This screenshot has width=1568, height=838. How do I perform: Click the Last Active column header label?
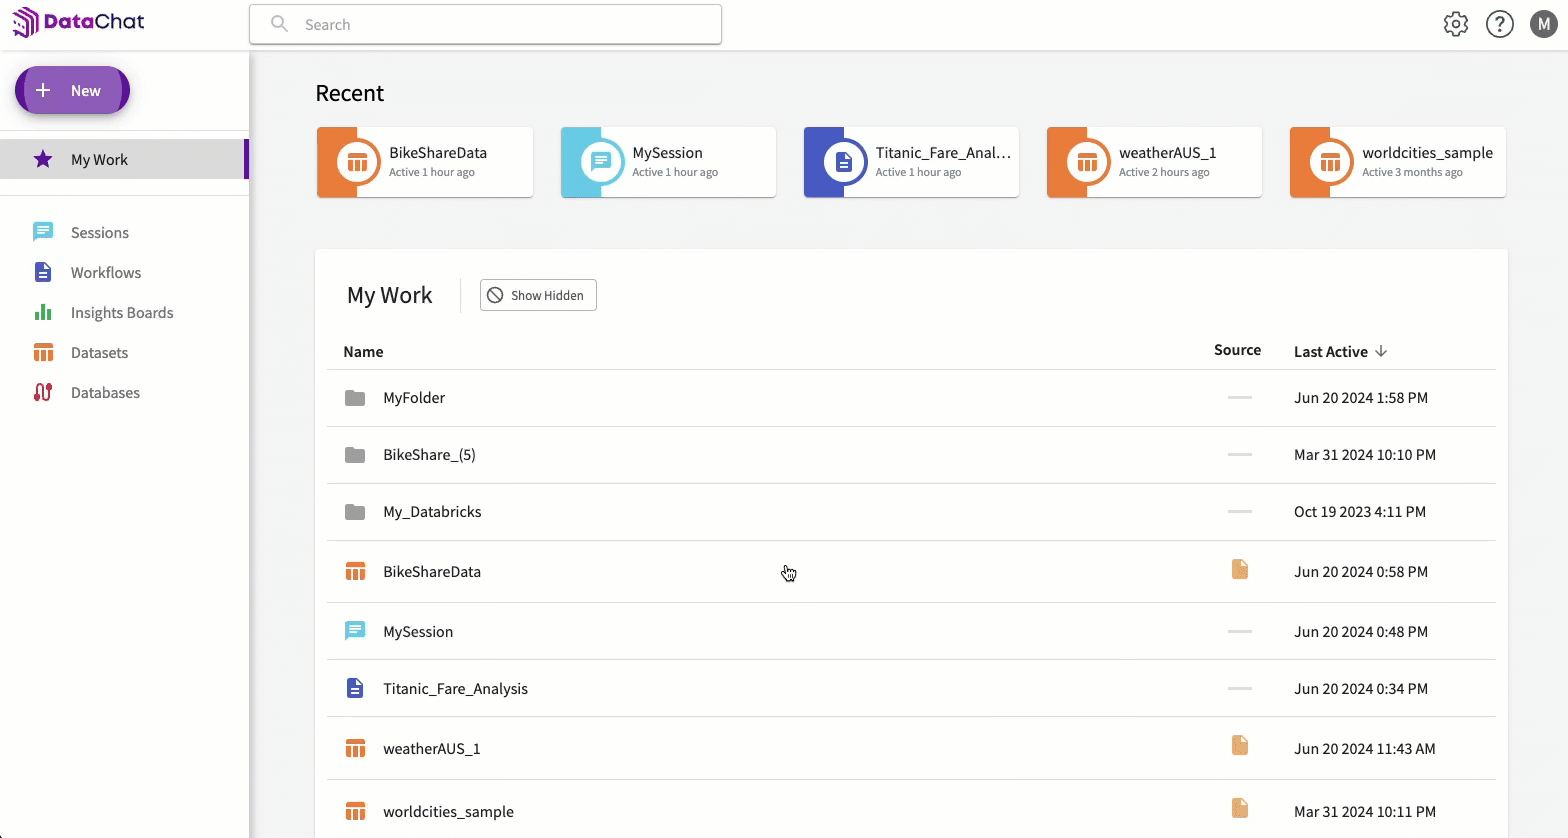pos(1330,352)
